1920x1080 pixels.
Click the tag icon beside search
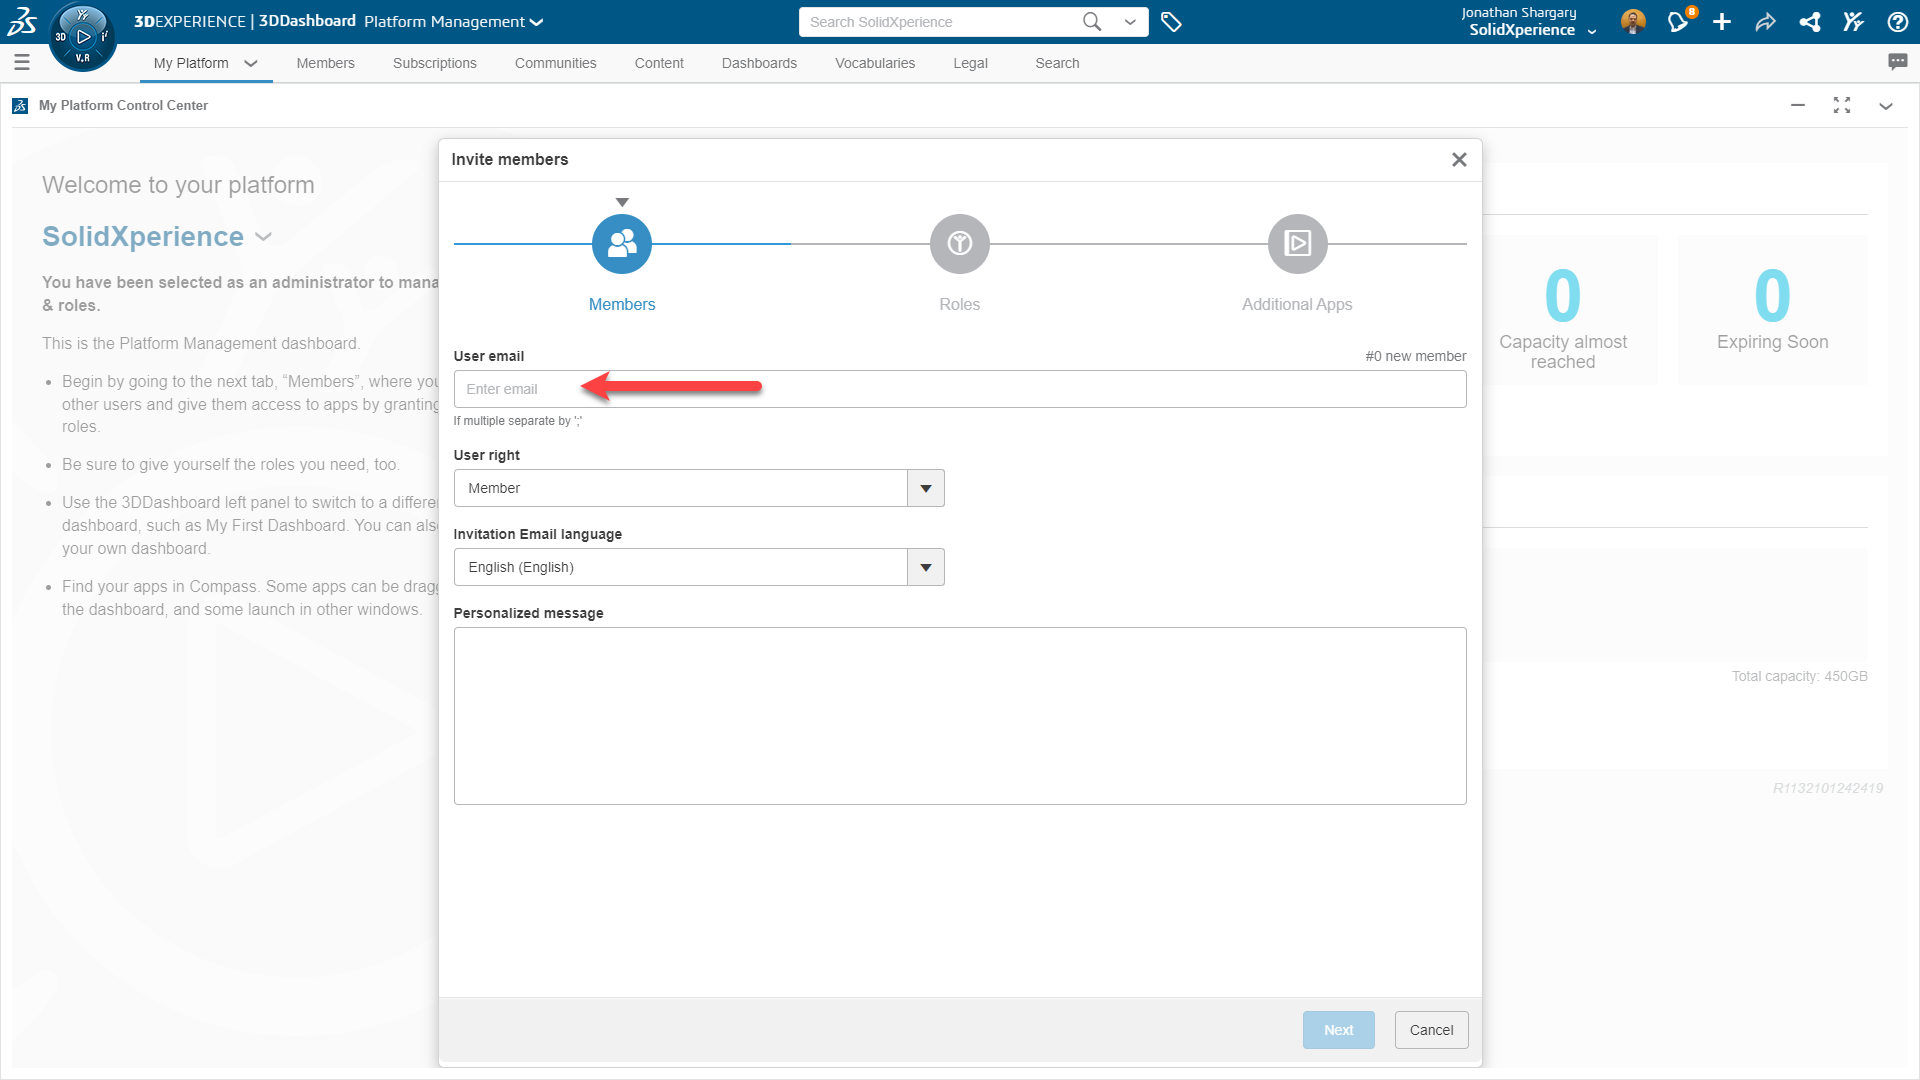1171,22
